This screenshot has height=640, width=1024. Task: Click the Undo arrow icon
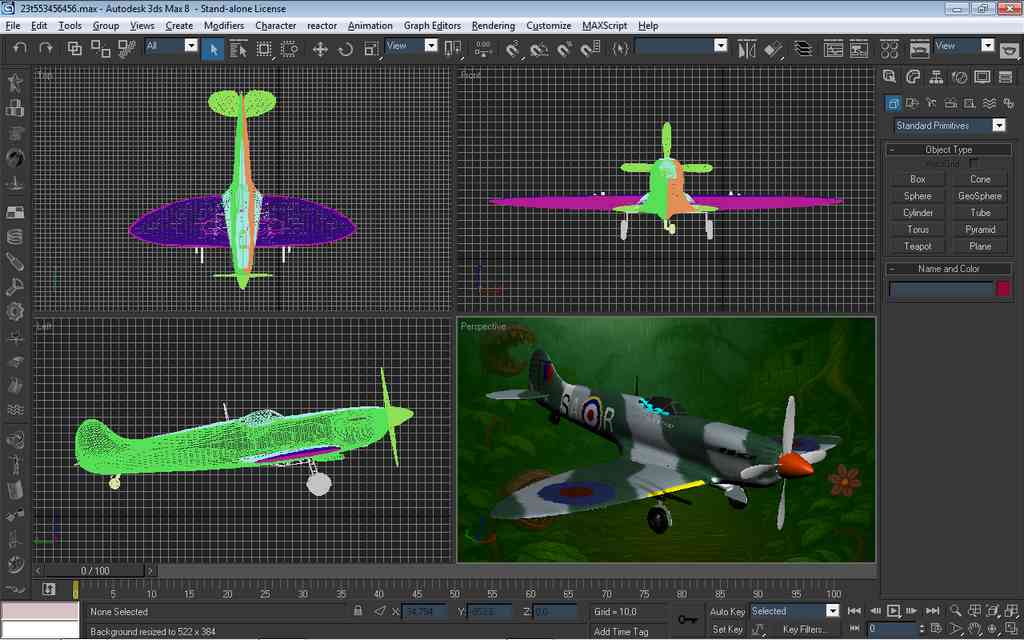[x=20, y=48]
